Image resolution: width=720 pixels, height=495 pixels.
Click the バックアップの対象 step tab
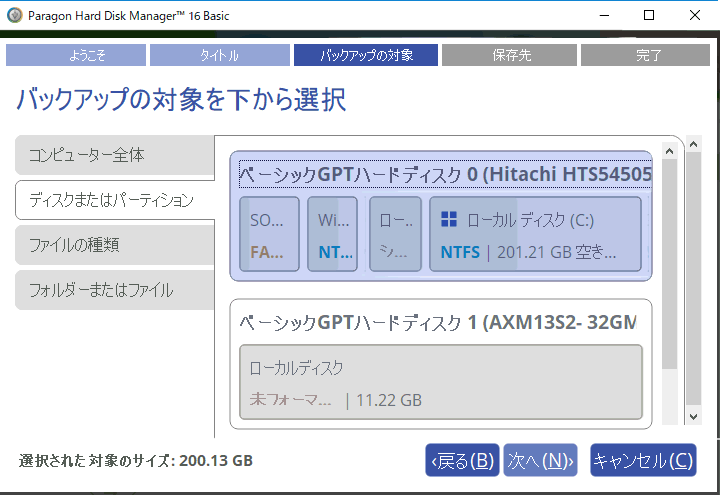click(366, 55)
